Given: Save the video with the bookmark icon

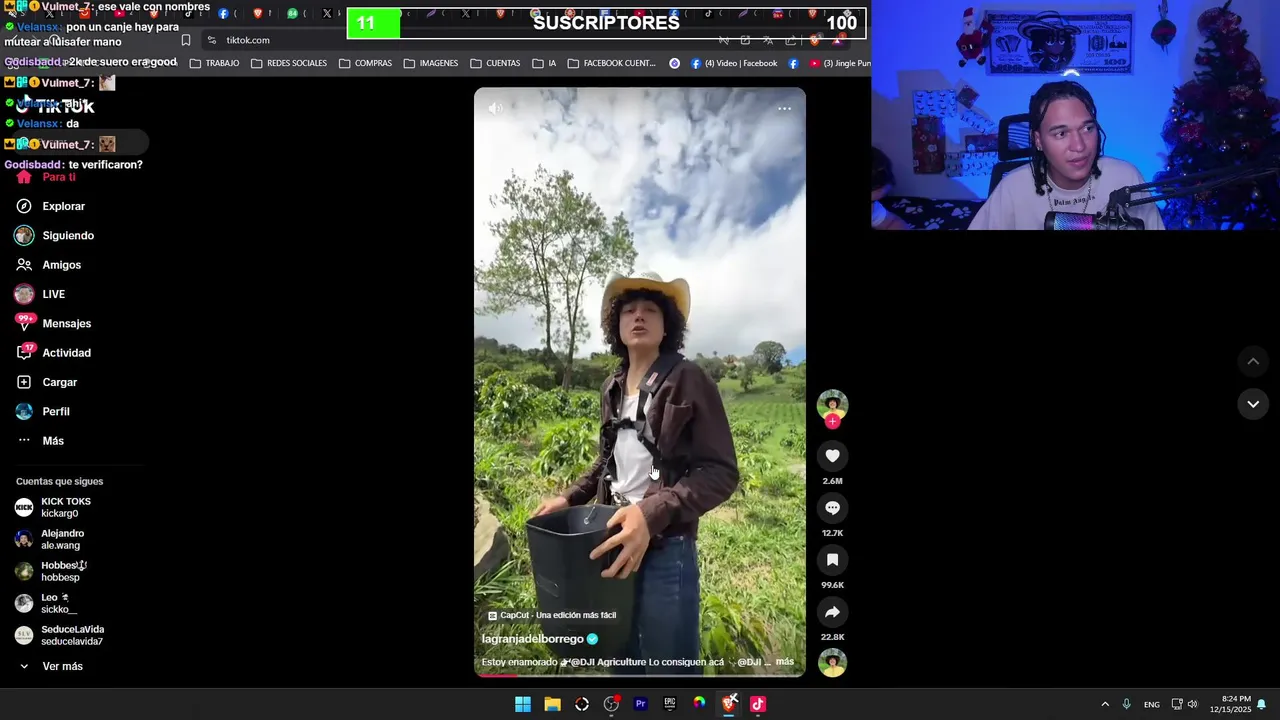Looking at the screenshot, I should click(x=832, y=560).
